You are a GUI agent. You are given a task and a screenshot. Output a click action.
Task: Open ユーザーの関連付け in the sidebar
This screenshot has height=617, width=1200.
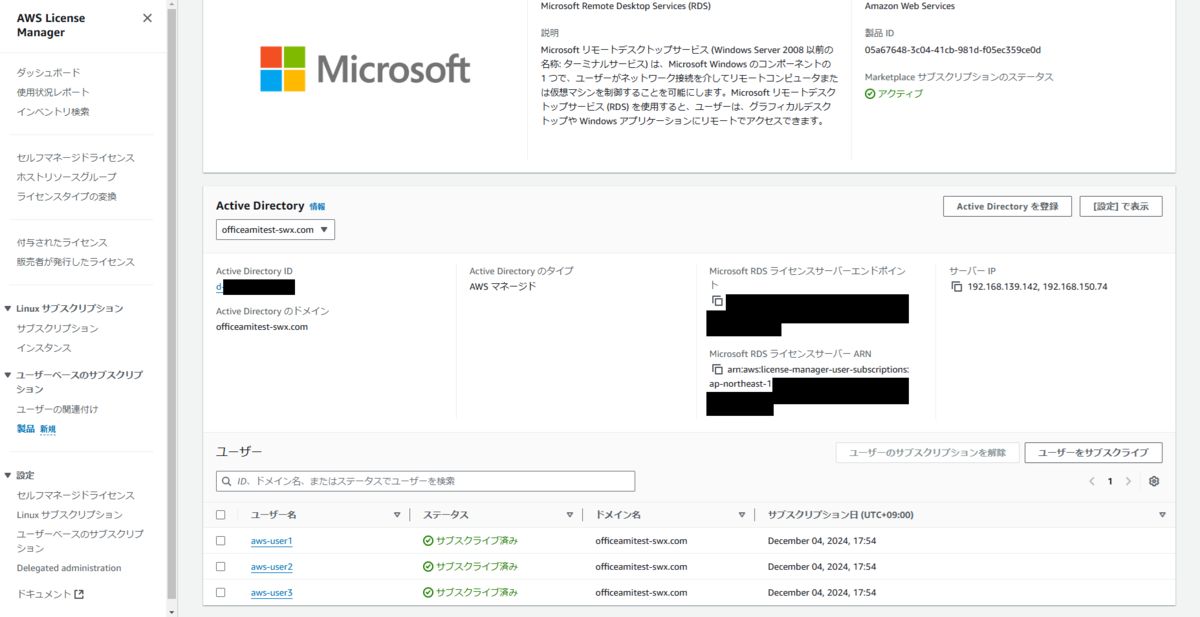pos(57,409)
